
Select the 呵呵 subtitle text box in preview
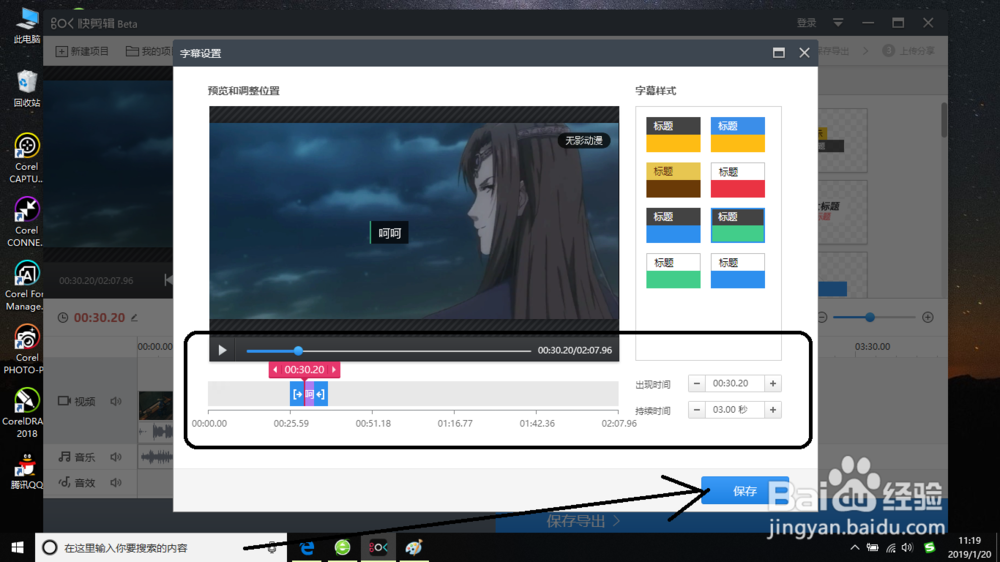(389, 233)
